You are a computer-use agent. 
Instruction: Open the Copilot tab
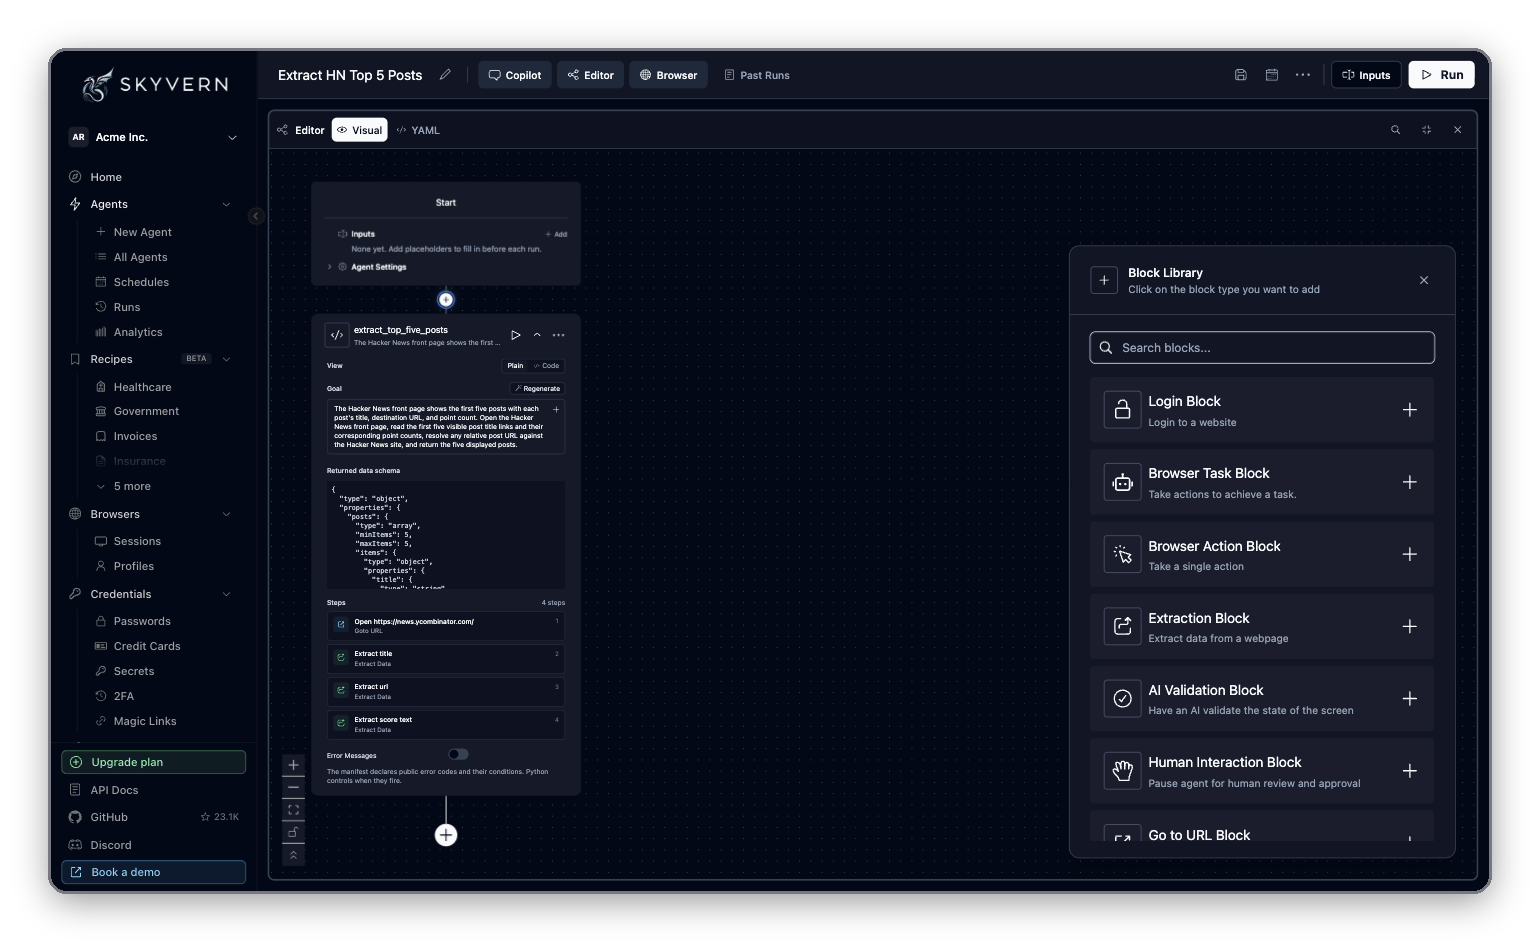click(x=515, y=75)
